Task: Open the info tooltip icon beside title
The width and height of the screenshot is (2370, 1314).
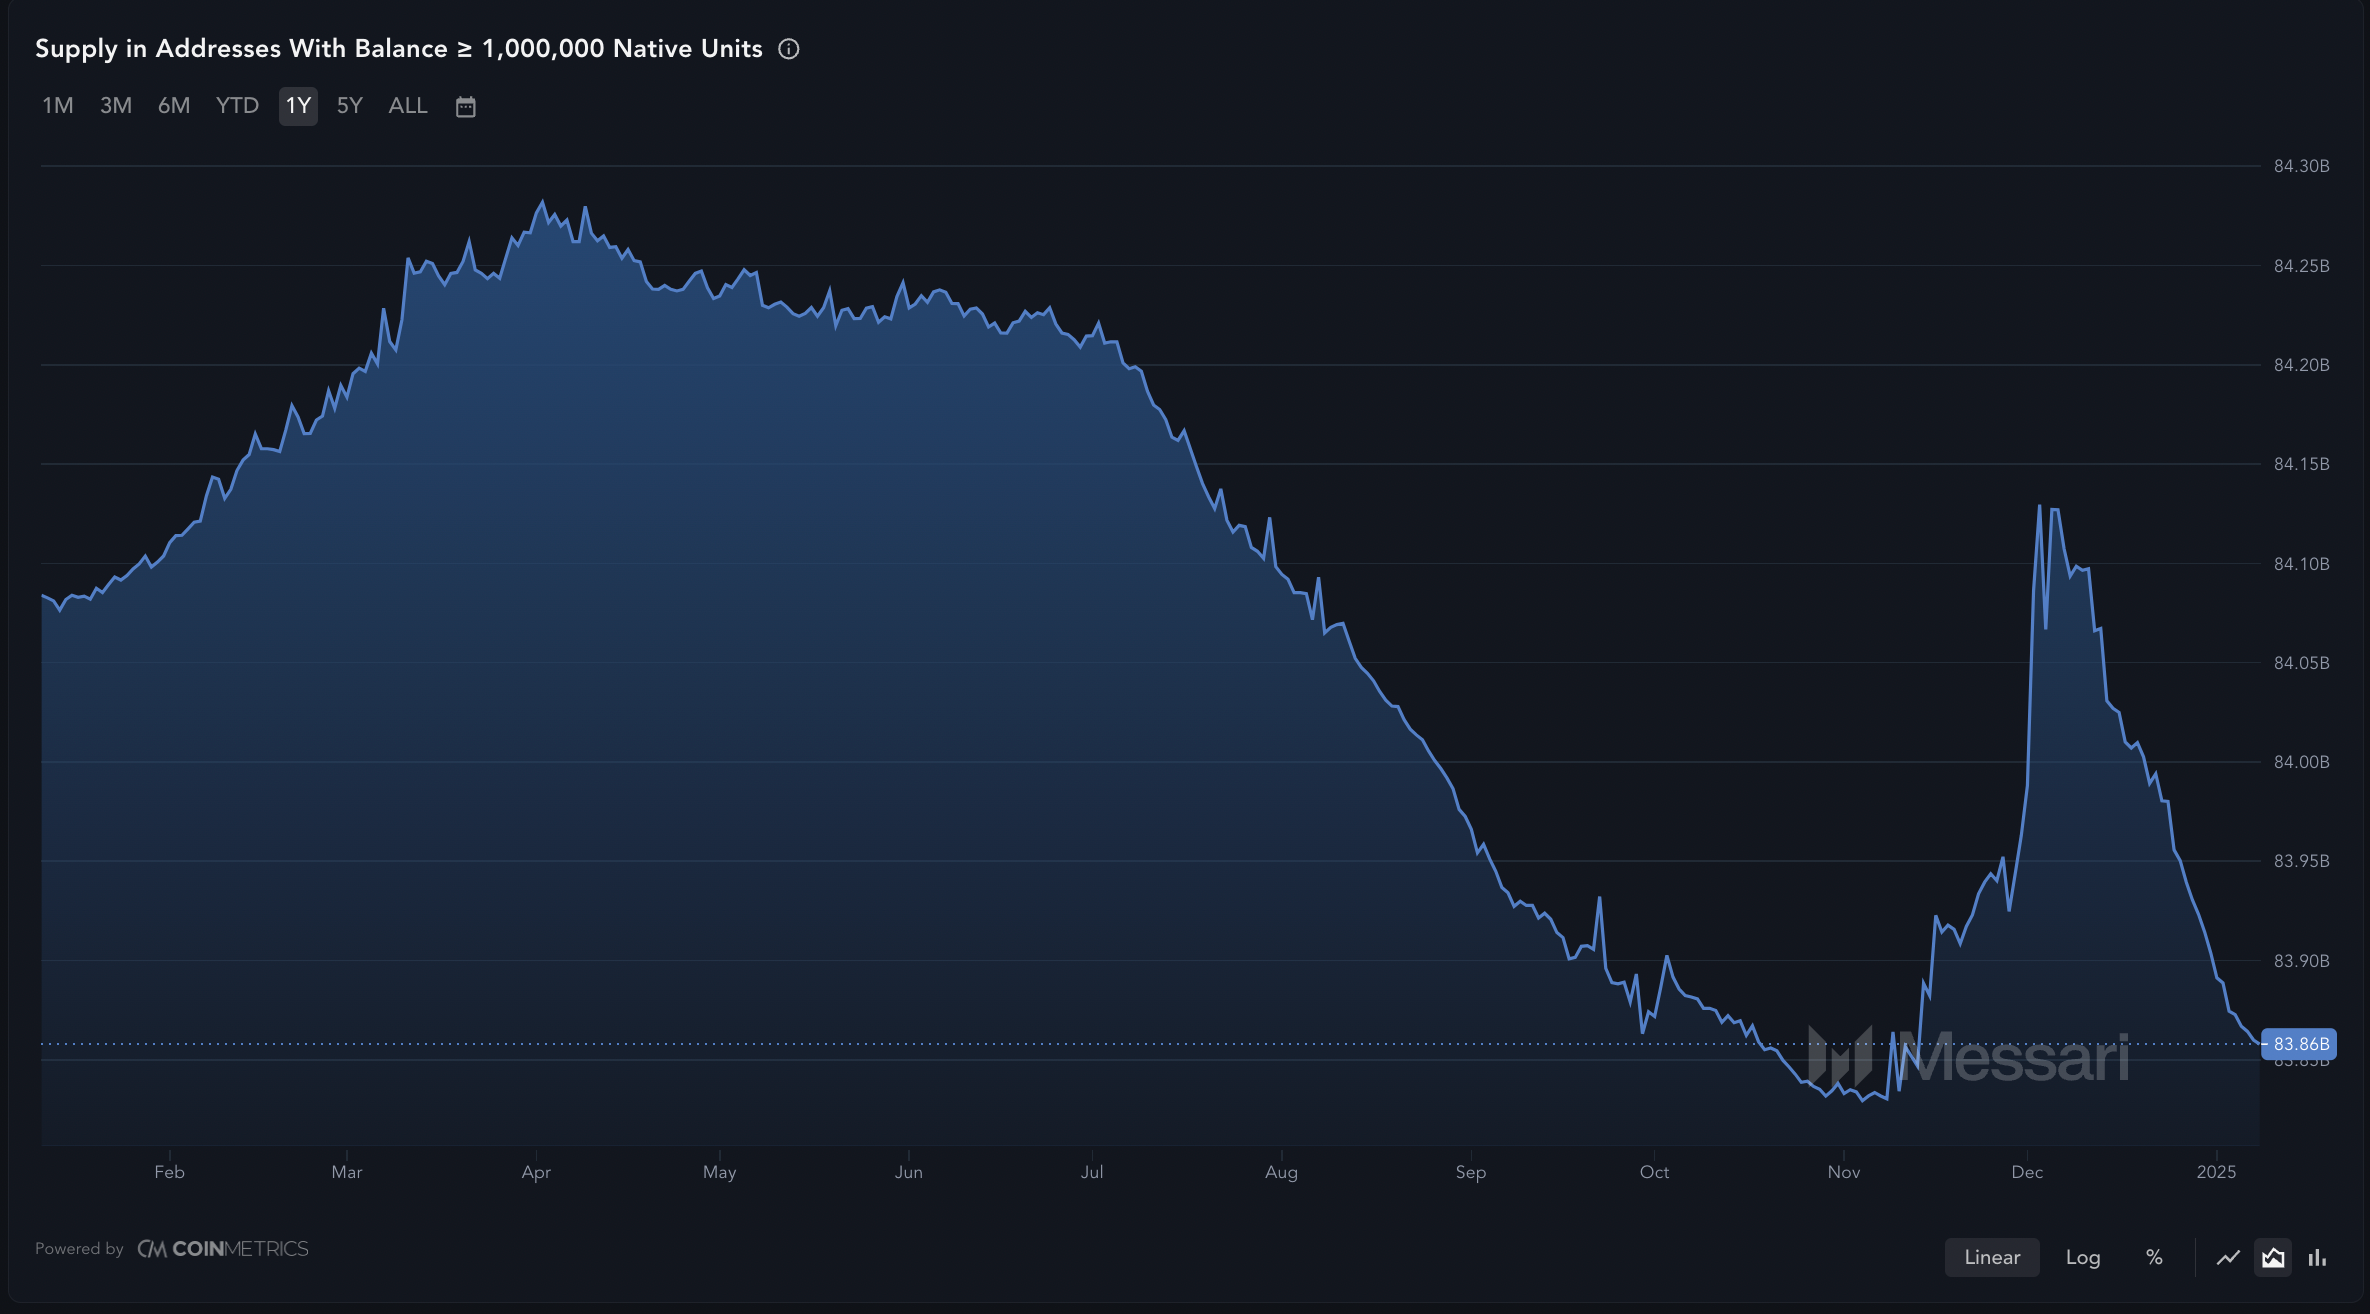Action: tap(788, 49)
